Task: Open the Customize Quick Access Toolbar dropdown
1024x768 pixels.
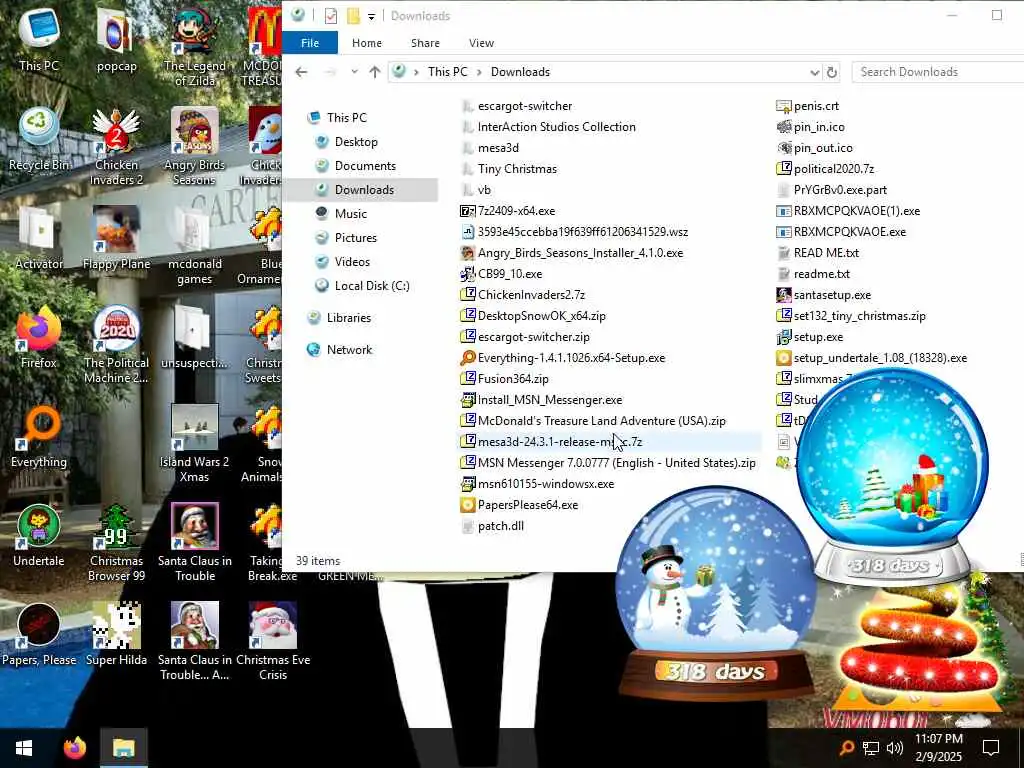Action: tap(371, 16)
